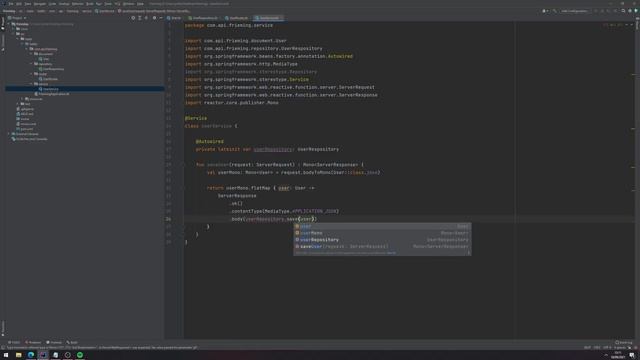Open the Project stripe on left edge

[x=2, y=23]
